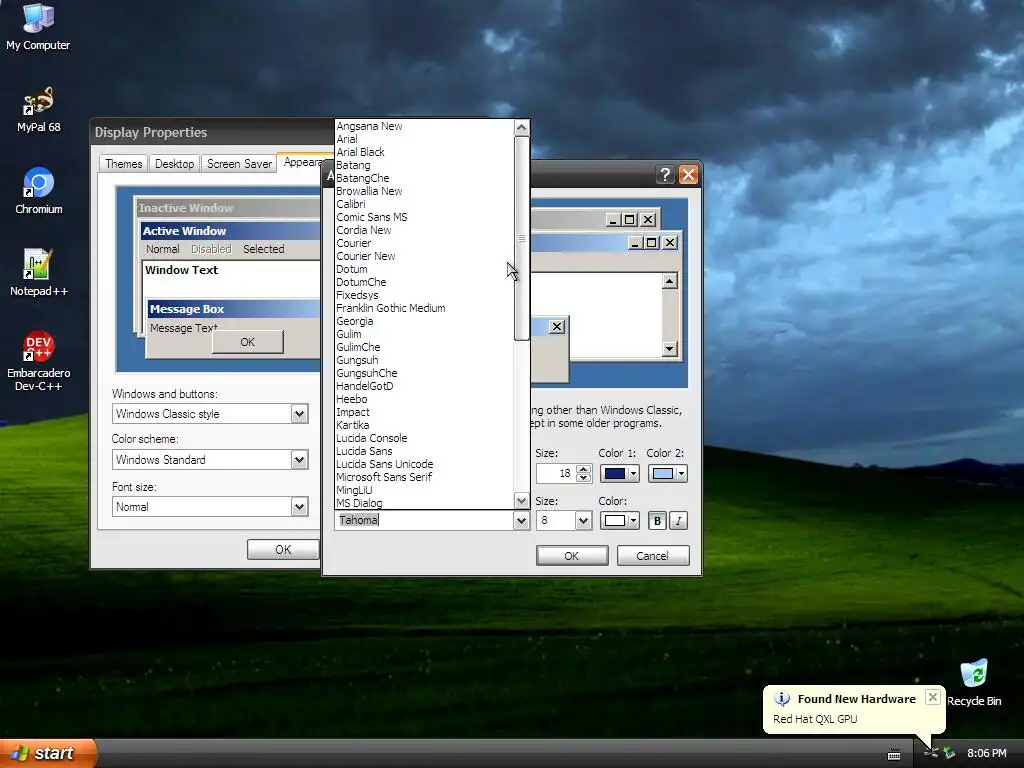Viewport: 1024px width, 768px height.
Task: Open My Computer desktop icon
Action: point(38,27)
